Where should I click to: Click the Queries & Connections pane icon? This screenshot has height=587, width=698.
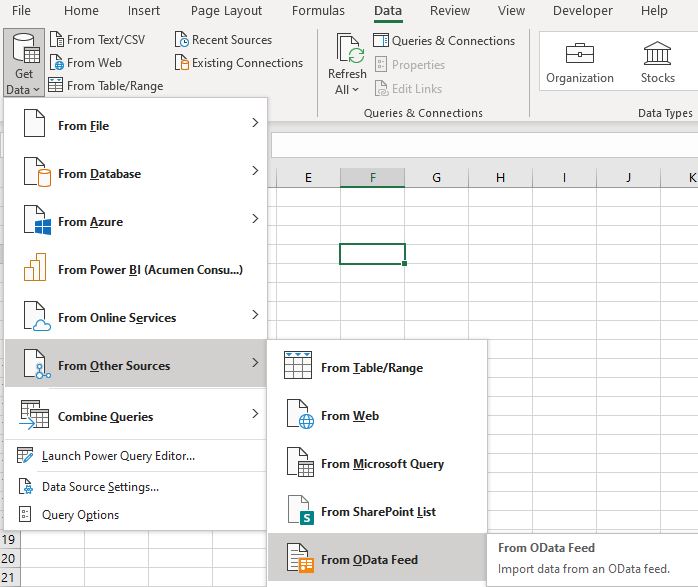381,40
